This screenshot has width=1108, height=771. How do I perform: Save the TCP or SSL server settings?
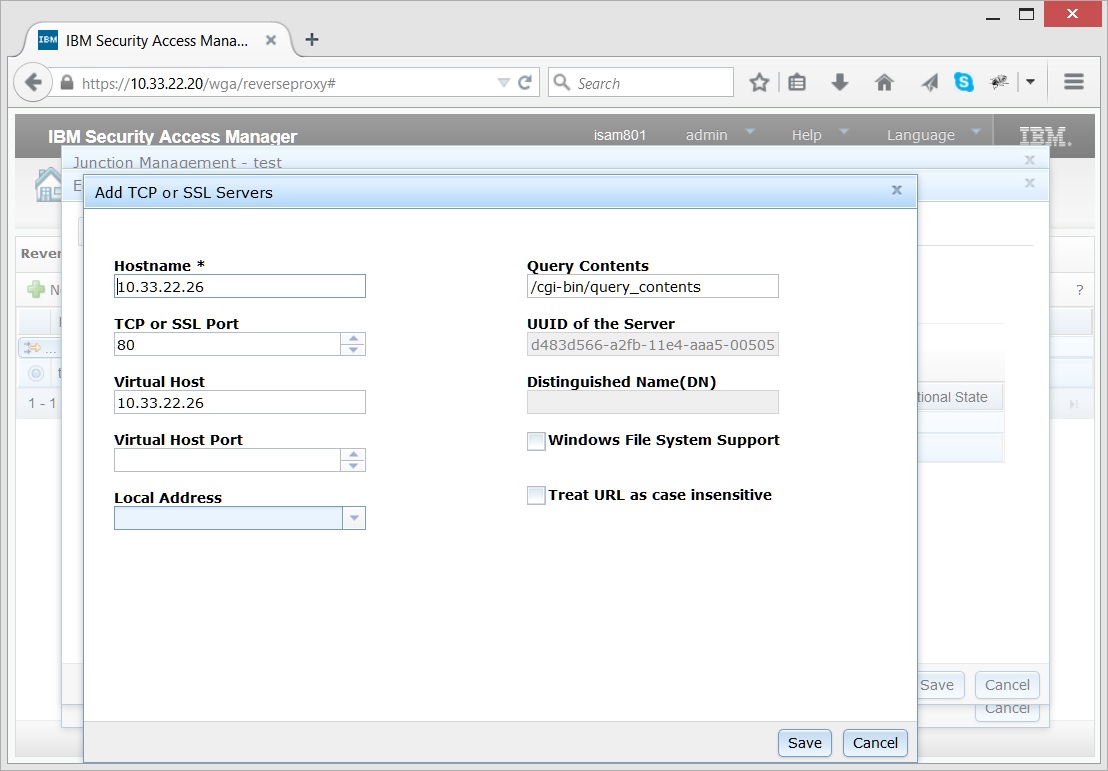pos(804,743)
